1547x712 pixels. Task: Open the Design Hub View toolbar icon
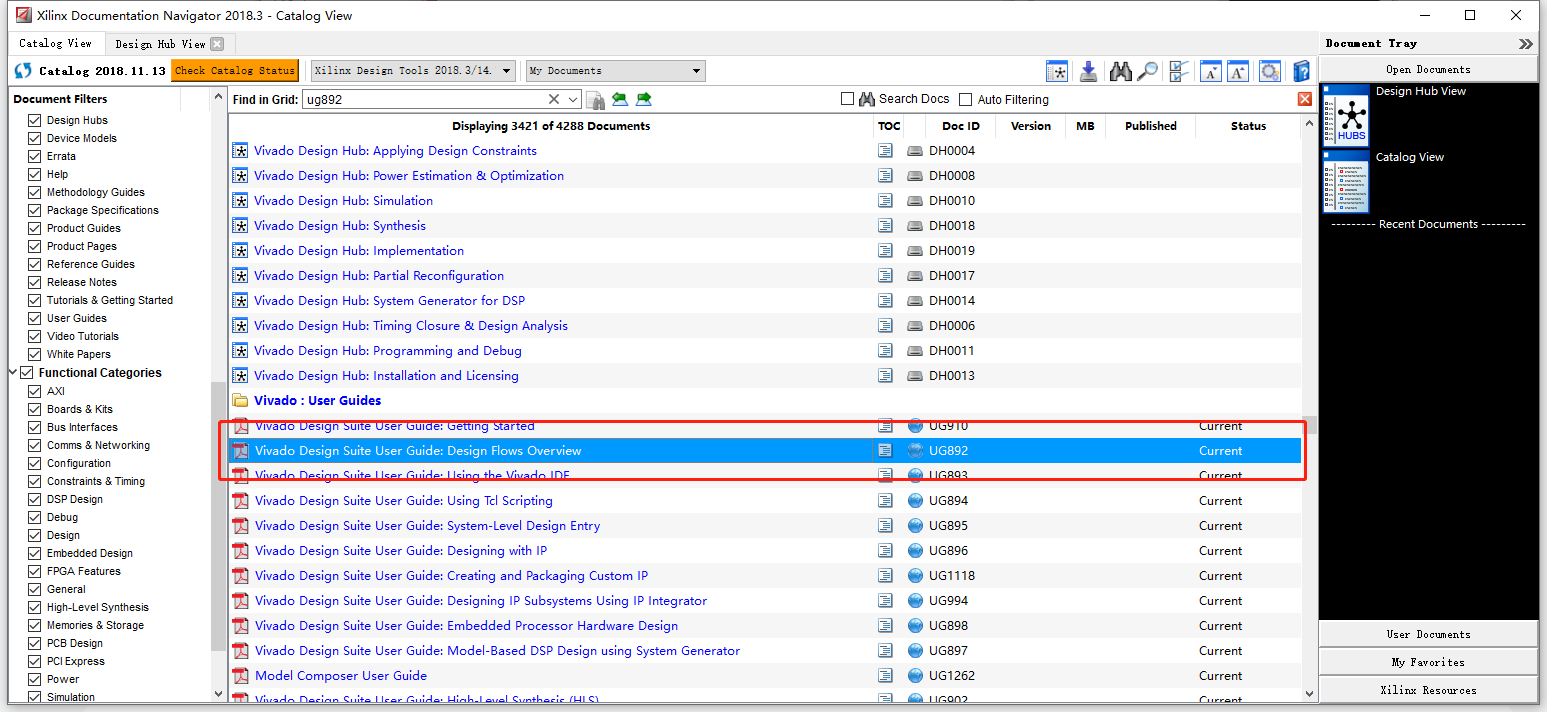(1057, 70)
